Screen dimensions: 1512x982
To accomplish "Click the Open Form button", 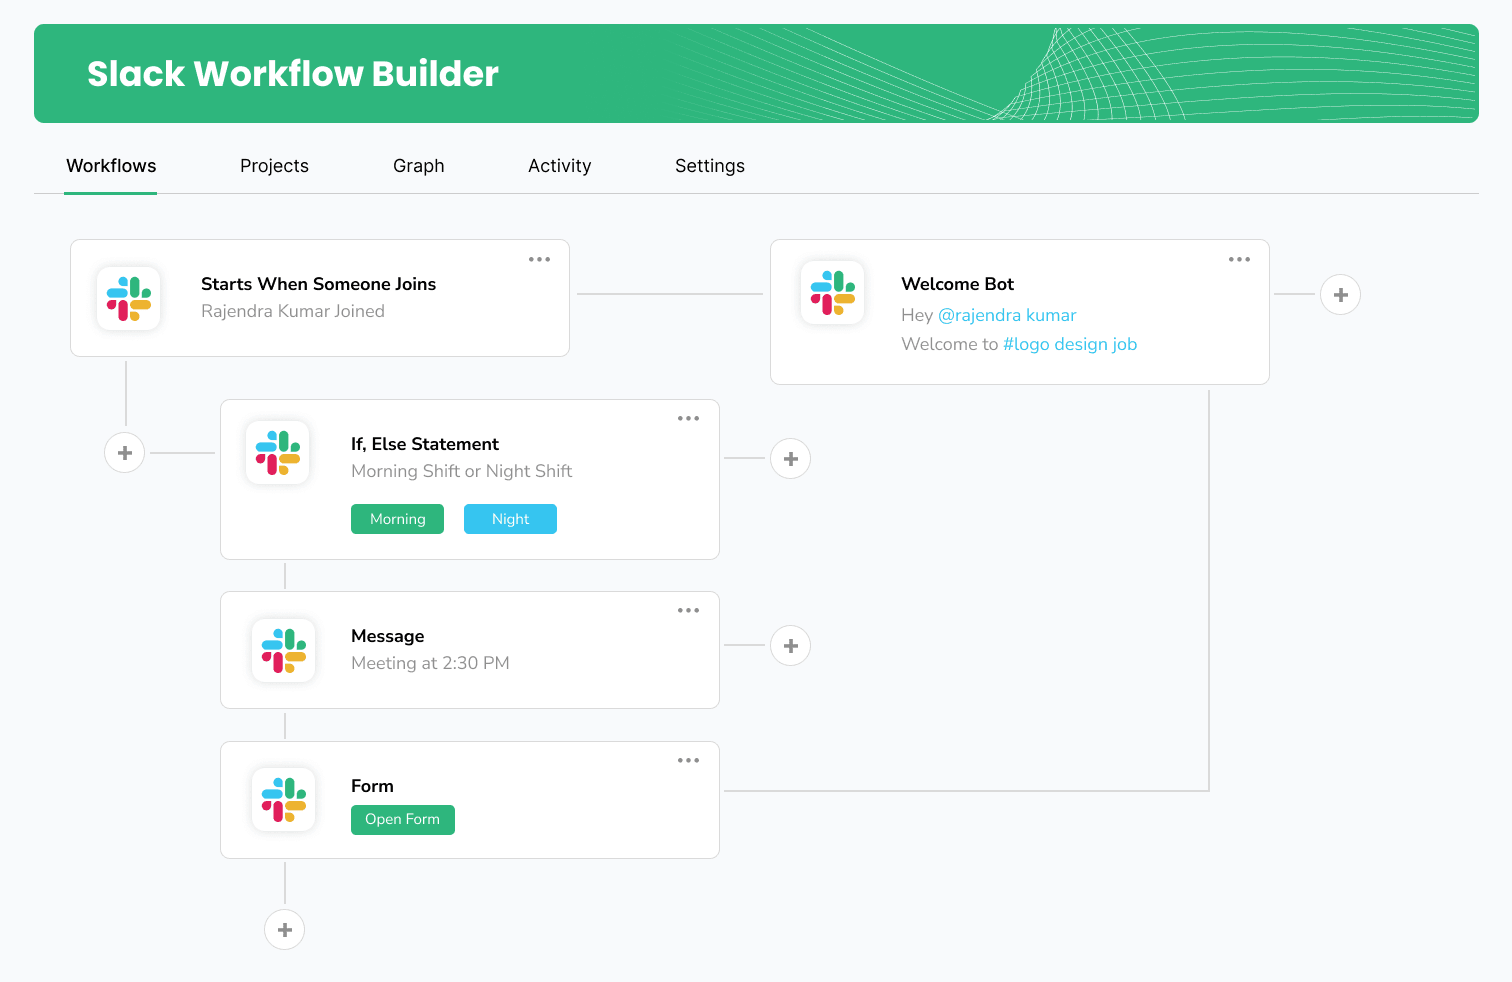I will pyautogui.click(x=402, y=819).
